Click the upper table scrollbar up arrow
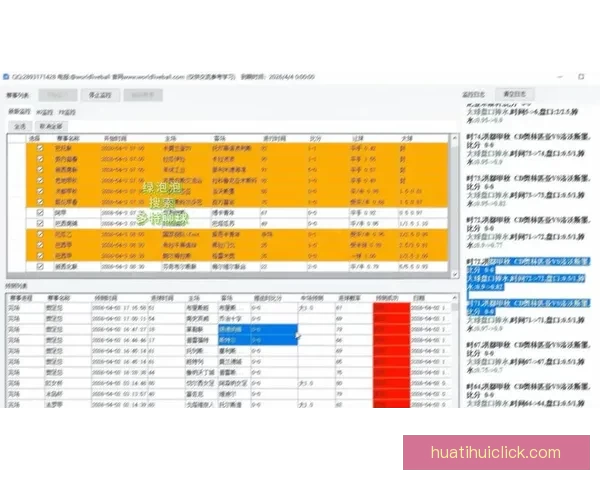 (x=455, y=138)
